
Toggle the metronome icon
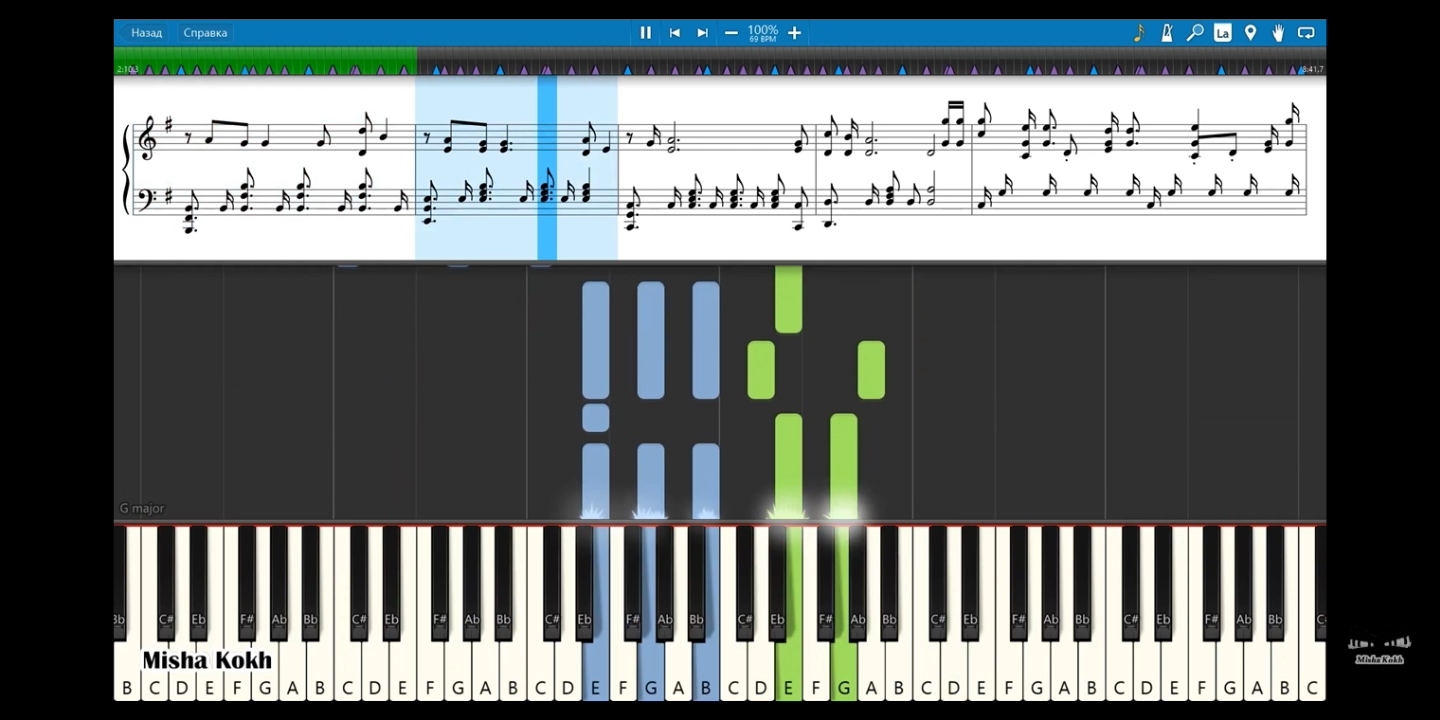click(x=1167, y=33)
